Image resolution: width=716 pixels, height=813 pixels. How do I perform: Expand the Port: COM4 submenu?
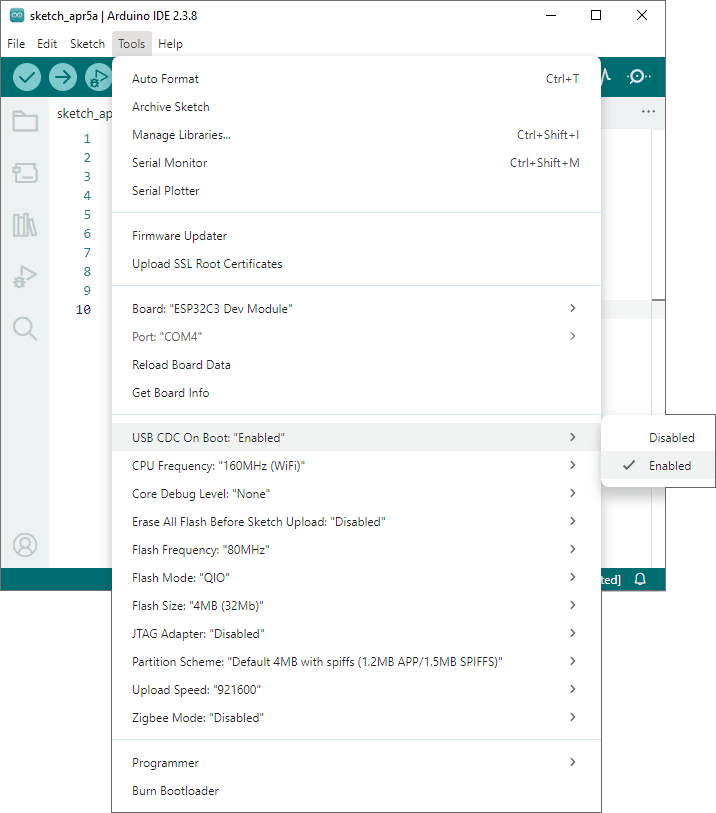tap(356, 337)
